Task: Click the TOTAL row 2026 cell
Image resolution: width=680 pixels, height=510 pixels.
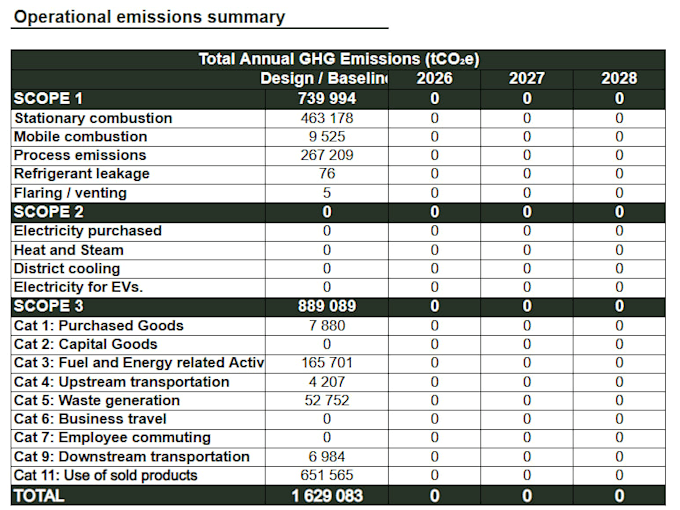Action: (x=434, y=496)
